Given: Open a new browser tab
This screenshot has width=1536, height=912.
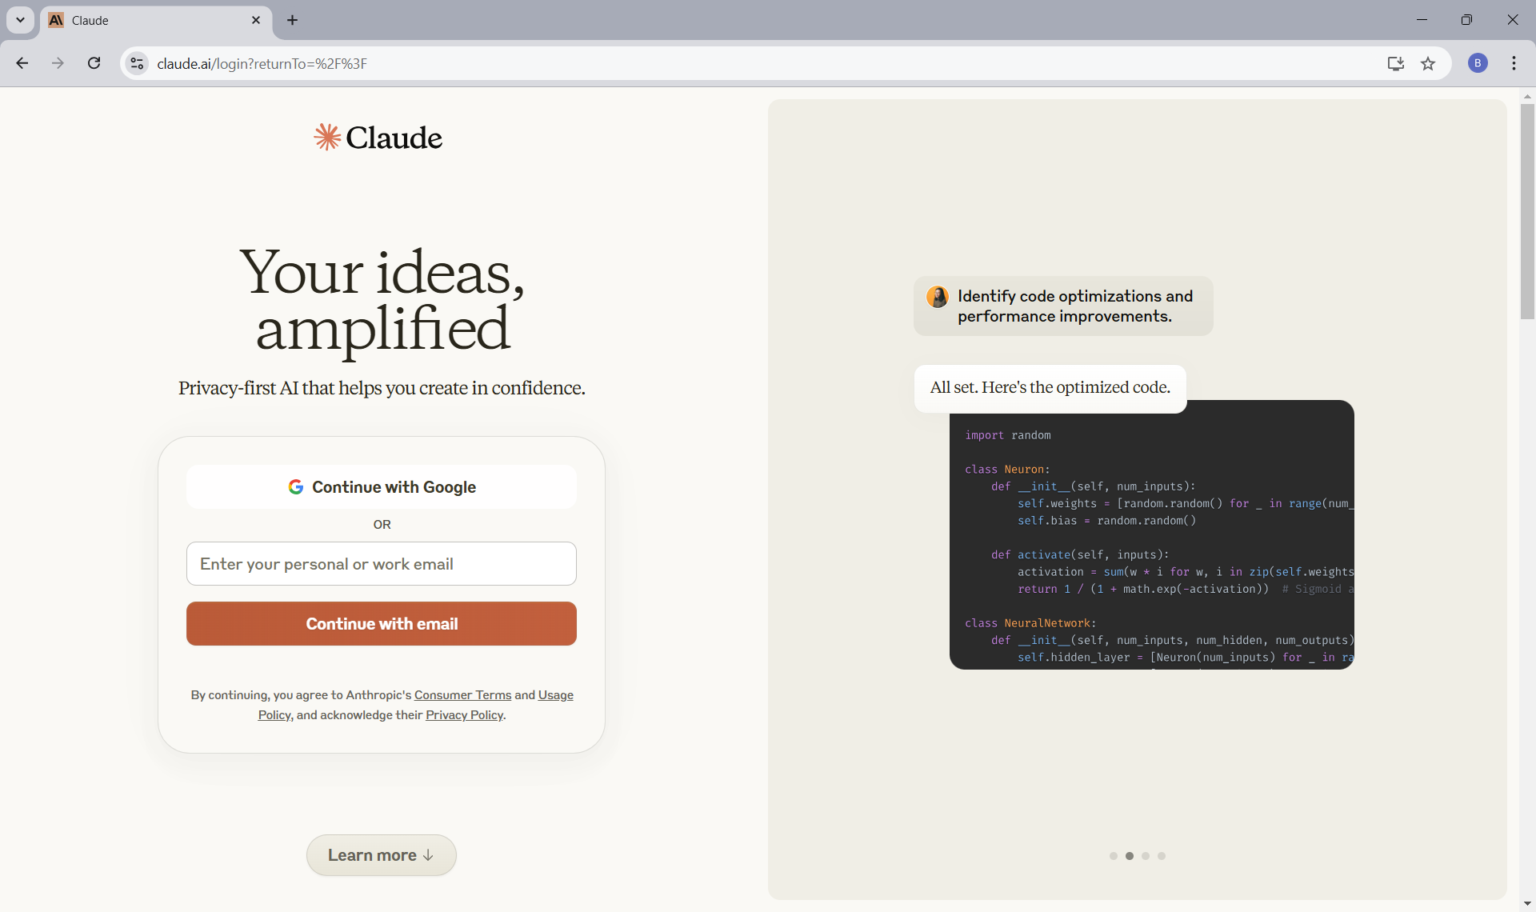Looking at the screenshot, I should tap(291, 20).
